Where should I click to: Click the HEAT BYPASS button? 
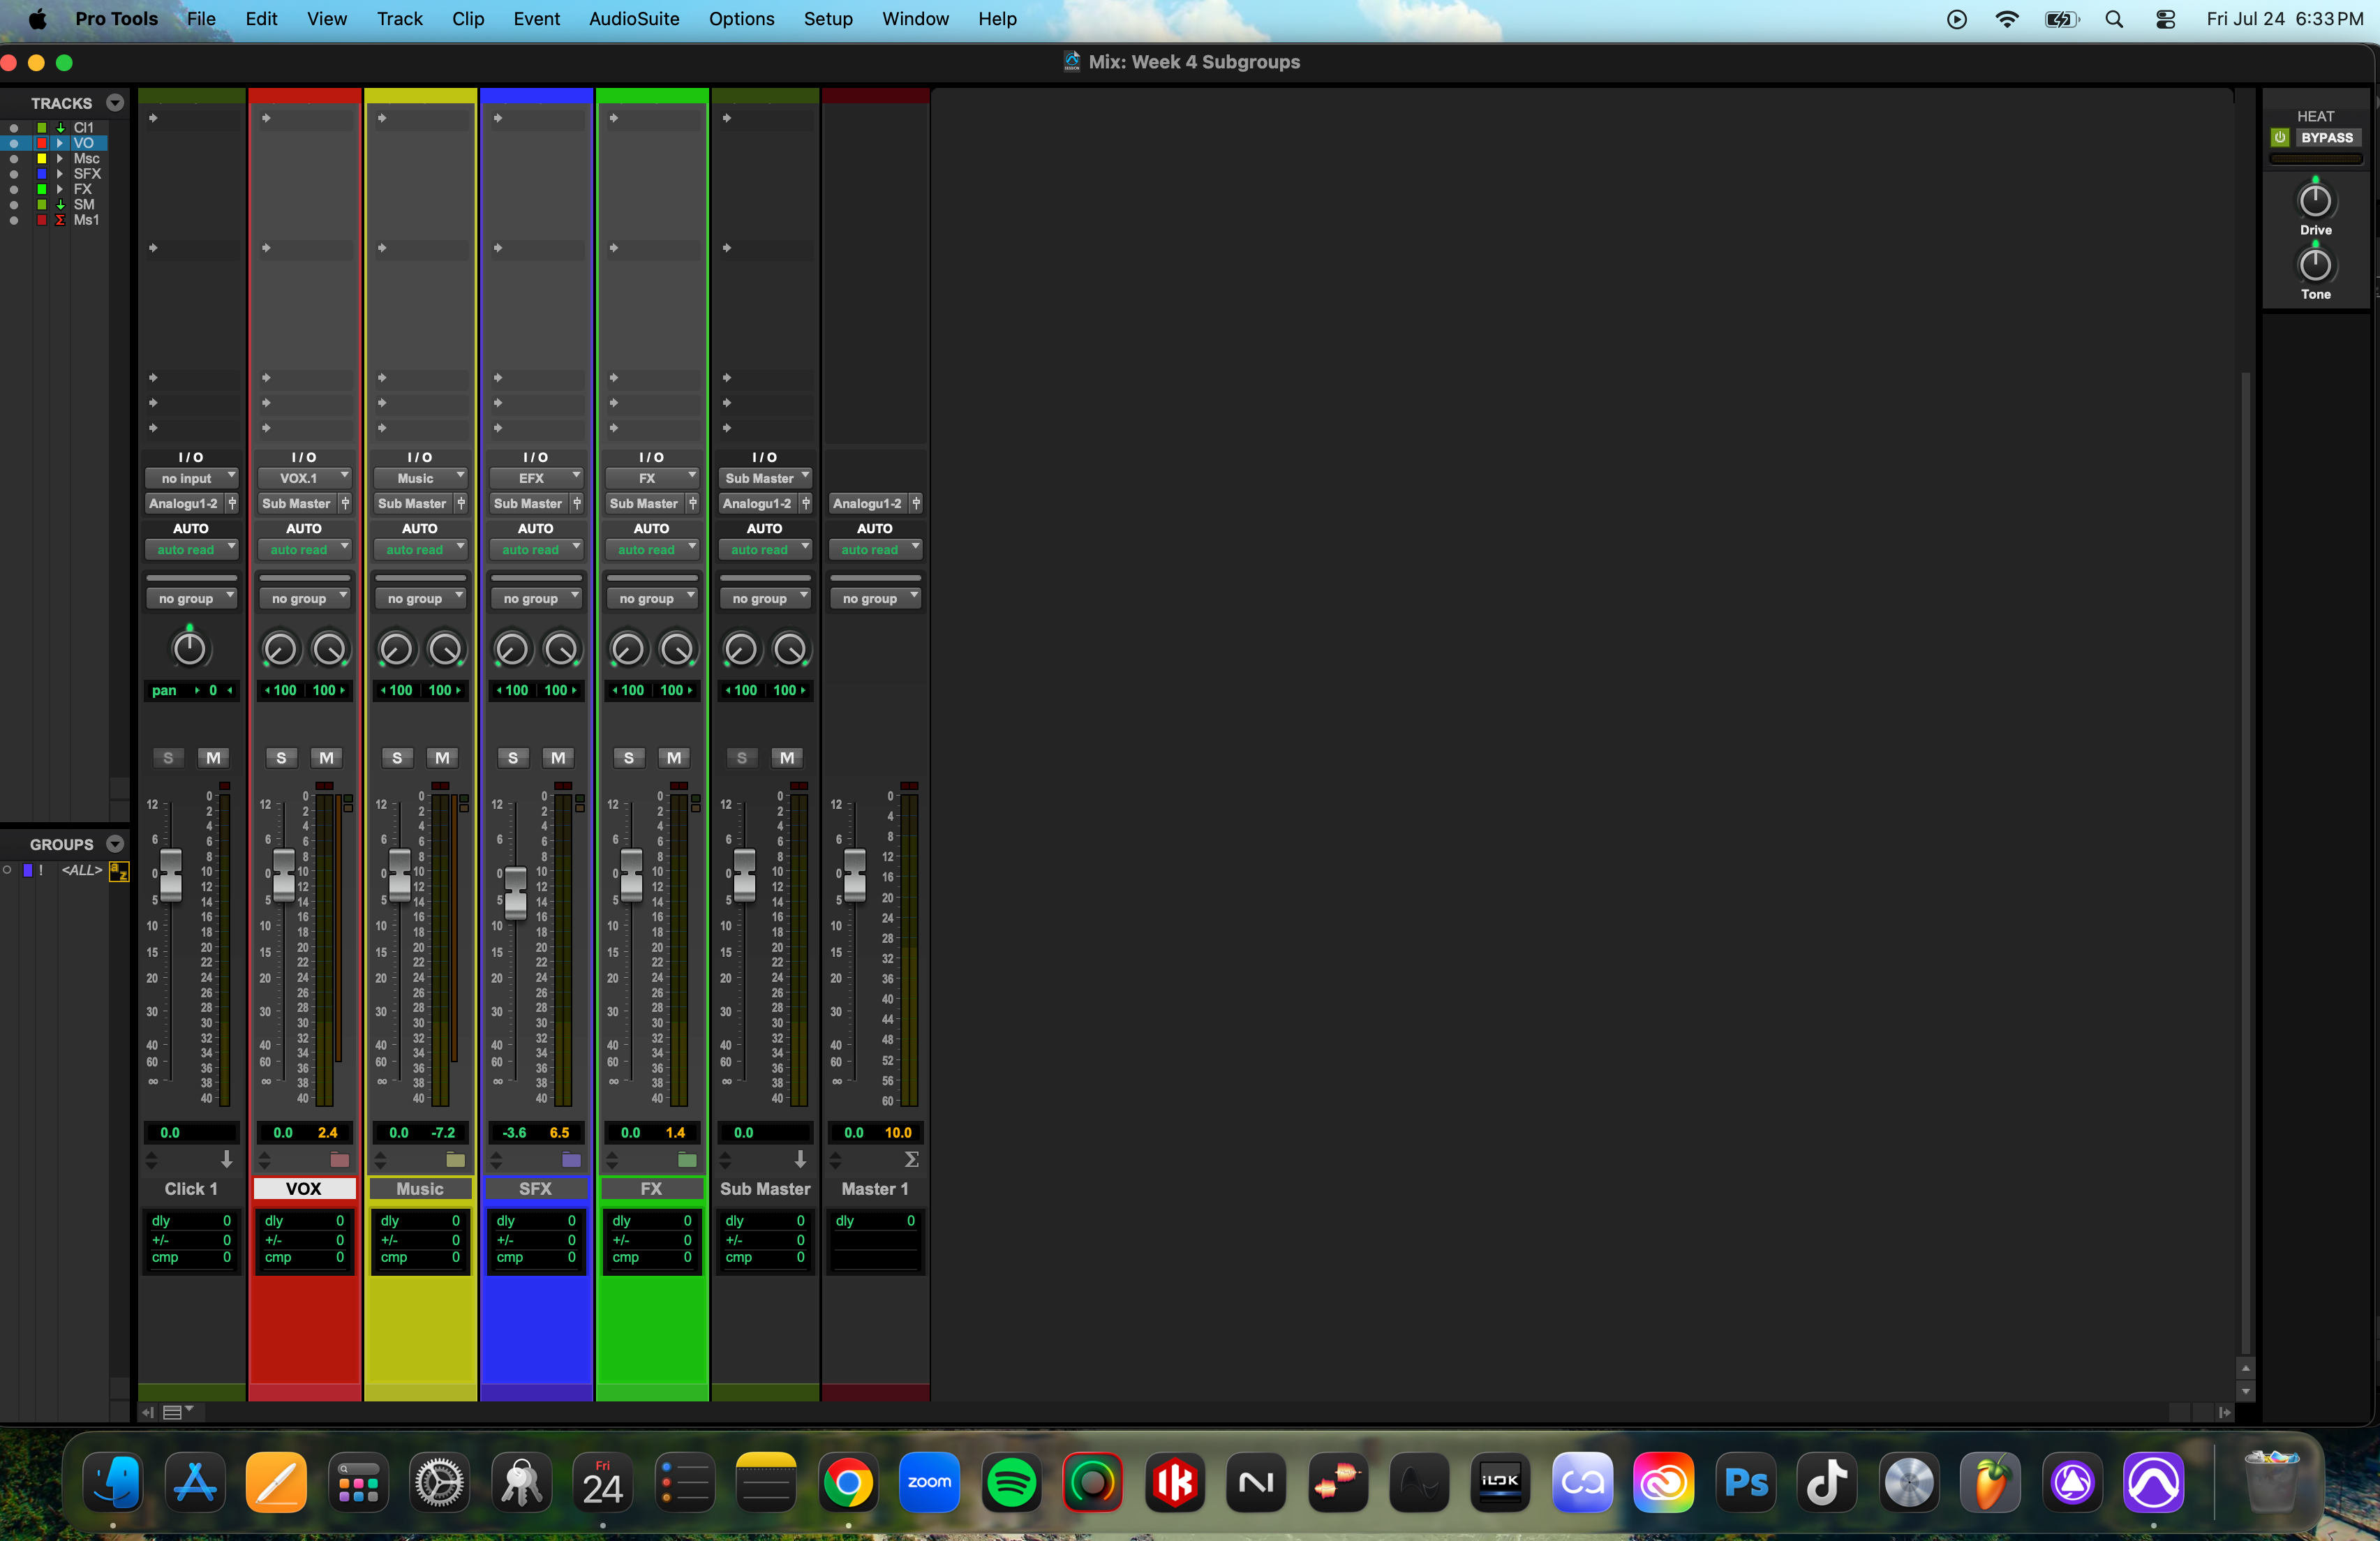tap(2326, 138)
